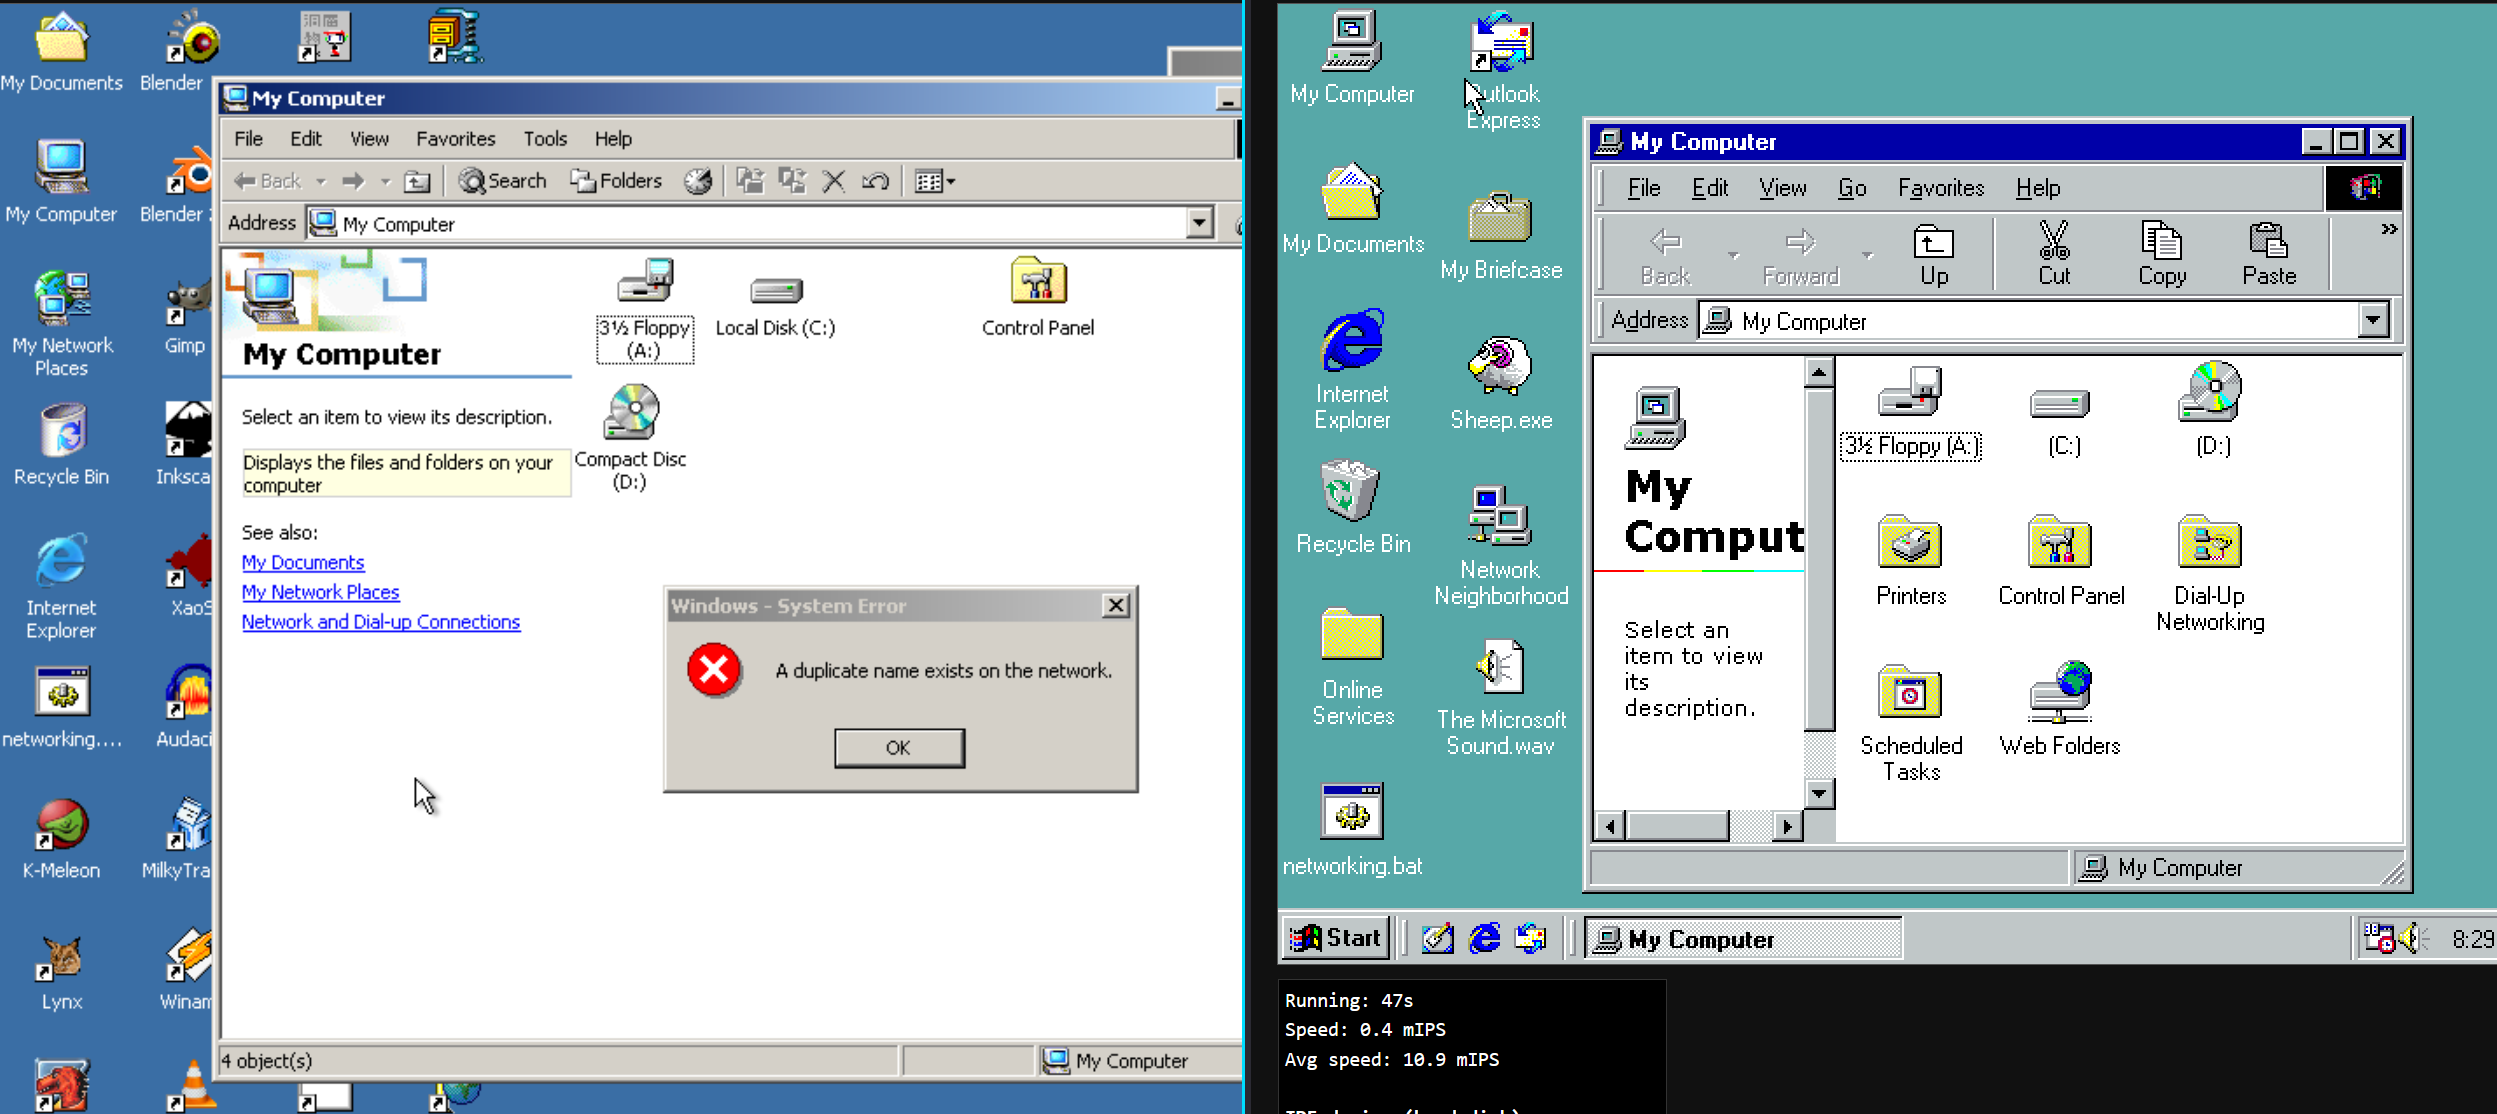The height and width of the screenshot is (1114, 2497).
Task: Expand the Back history arrow in the right toolbar
Action: point(1734,256)
